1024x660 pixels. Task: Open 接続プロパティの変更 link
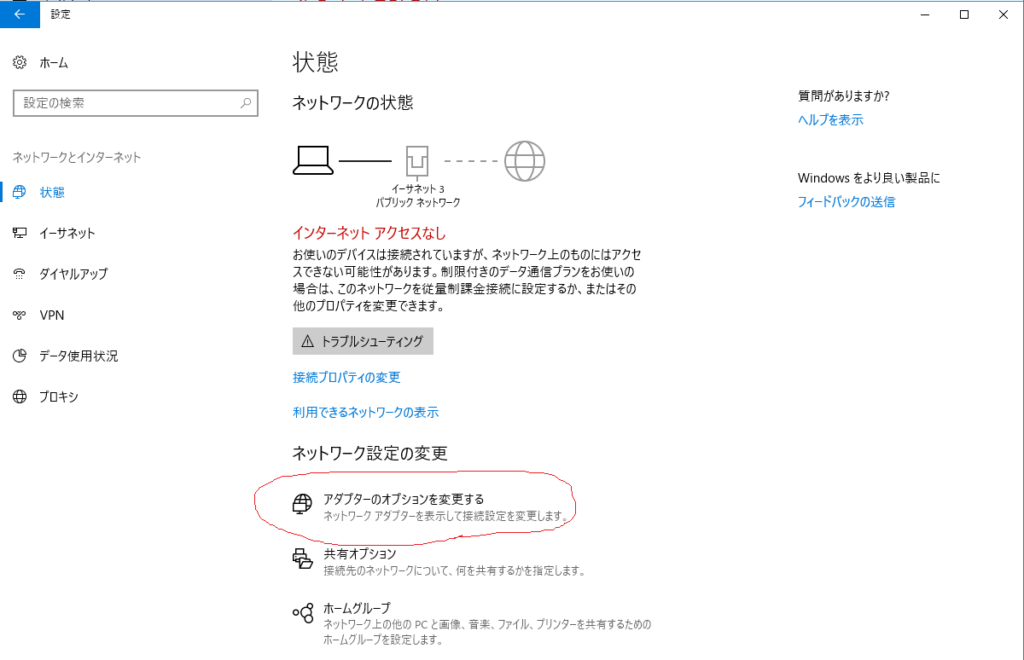(x=346, y=377)
